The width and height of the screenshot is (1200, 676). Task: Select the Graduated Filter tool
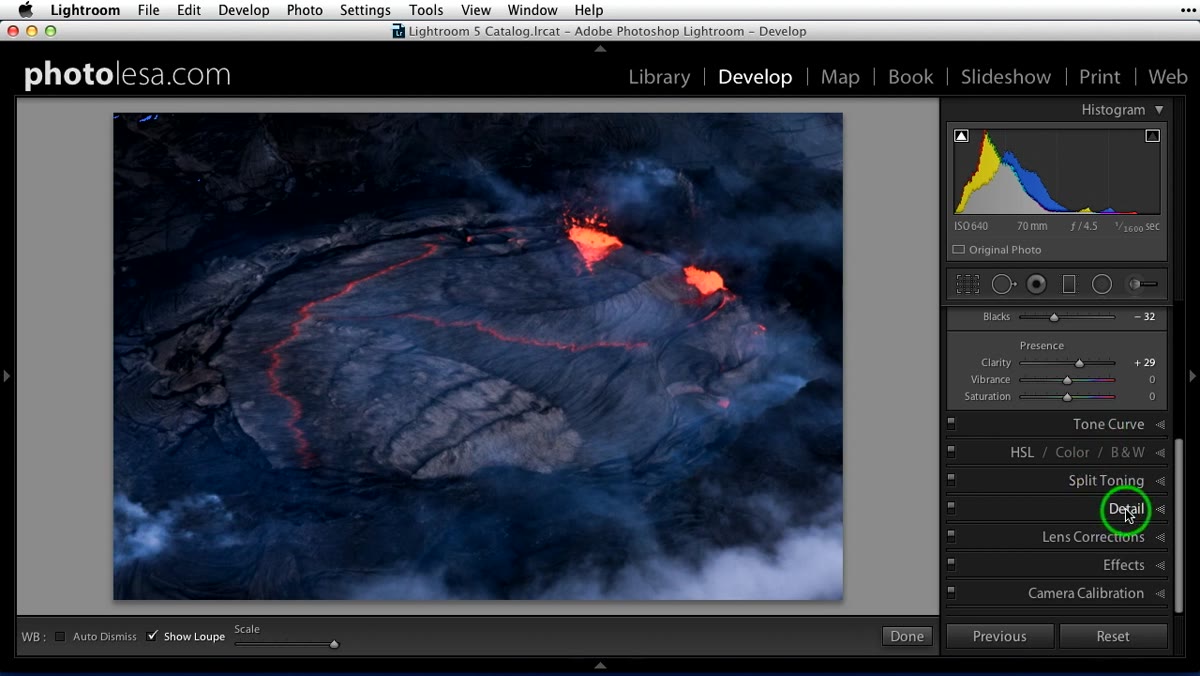1069,285
